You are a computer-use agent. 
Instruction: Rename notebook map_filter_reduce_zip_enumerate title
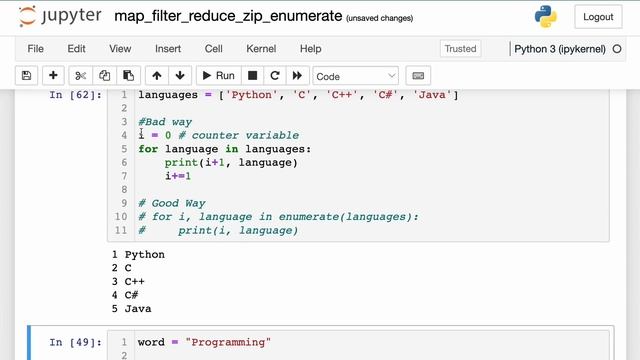[228, 16]
